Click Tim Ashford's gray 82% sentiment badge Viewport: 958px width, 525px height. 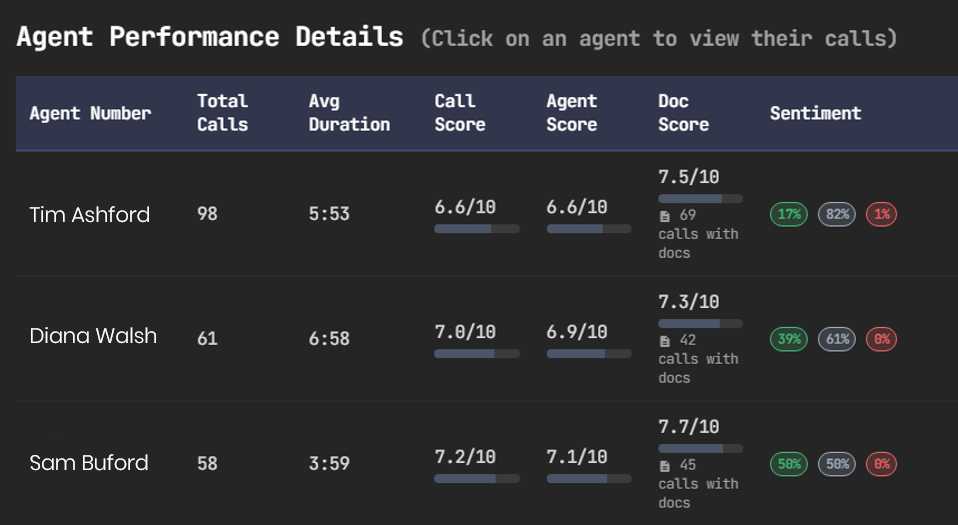(x=837, y=214)
